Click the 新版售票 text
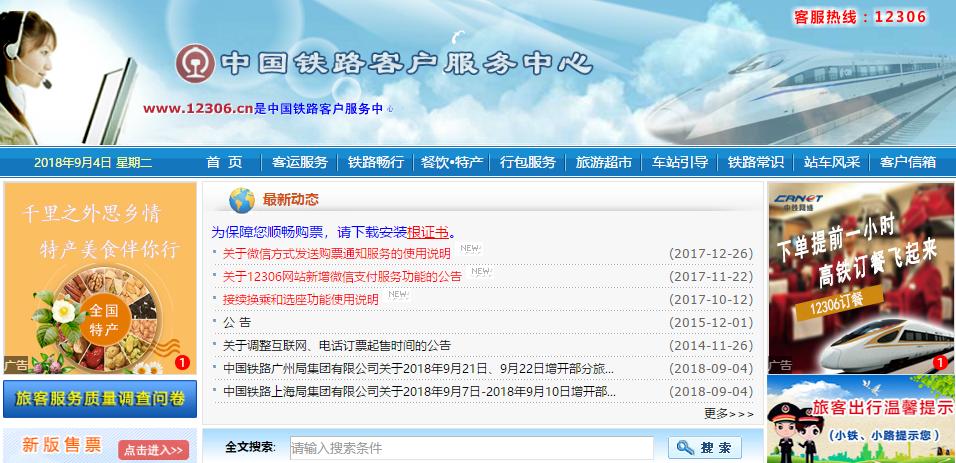The width and height of the screenshot is (956, 463). click(62, 445)
